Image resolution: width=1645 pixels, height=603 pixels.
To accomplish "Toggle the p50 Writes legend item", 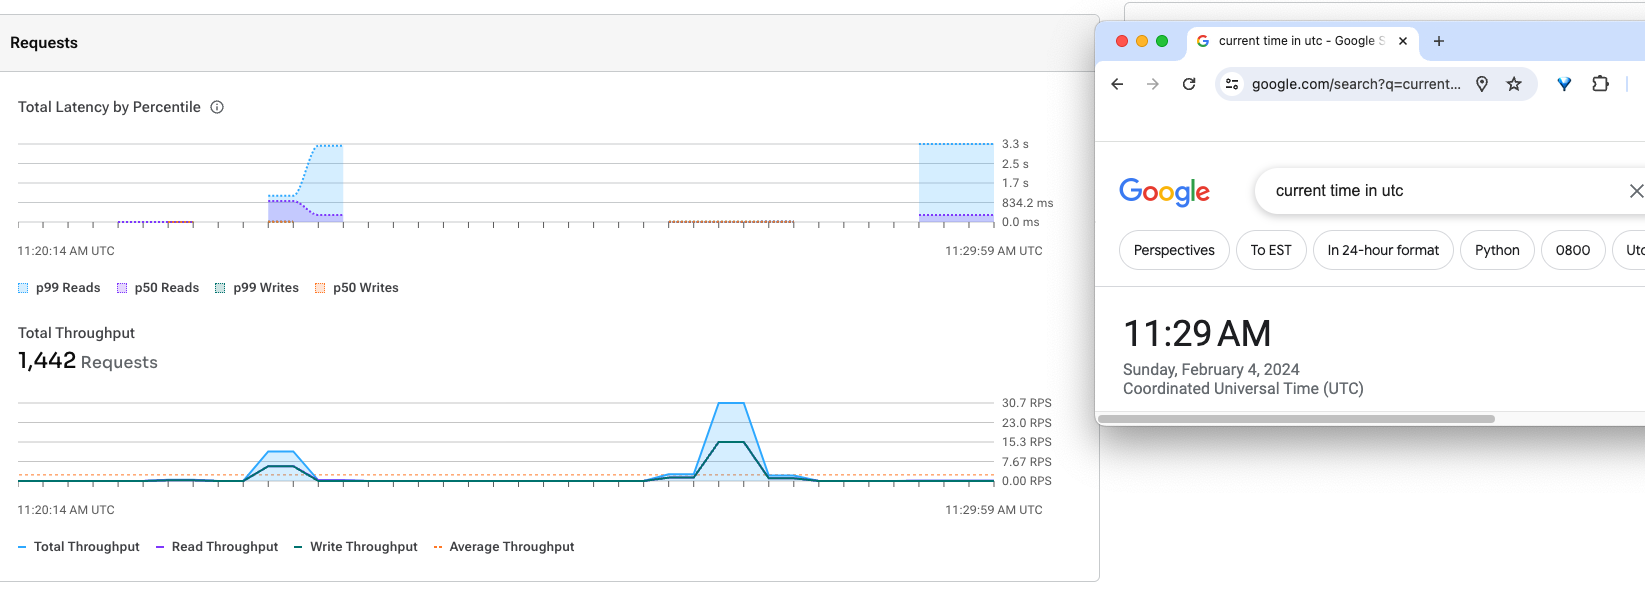I will point(357,288).
